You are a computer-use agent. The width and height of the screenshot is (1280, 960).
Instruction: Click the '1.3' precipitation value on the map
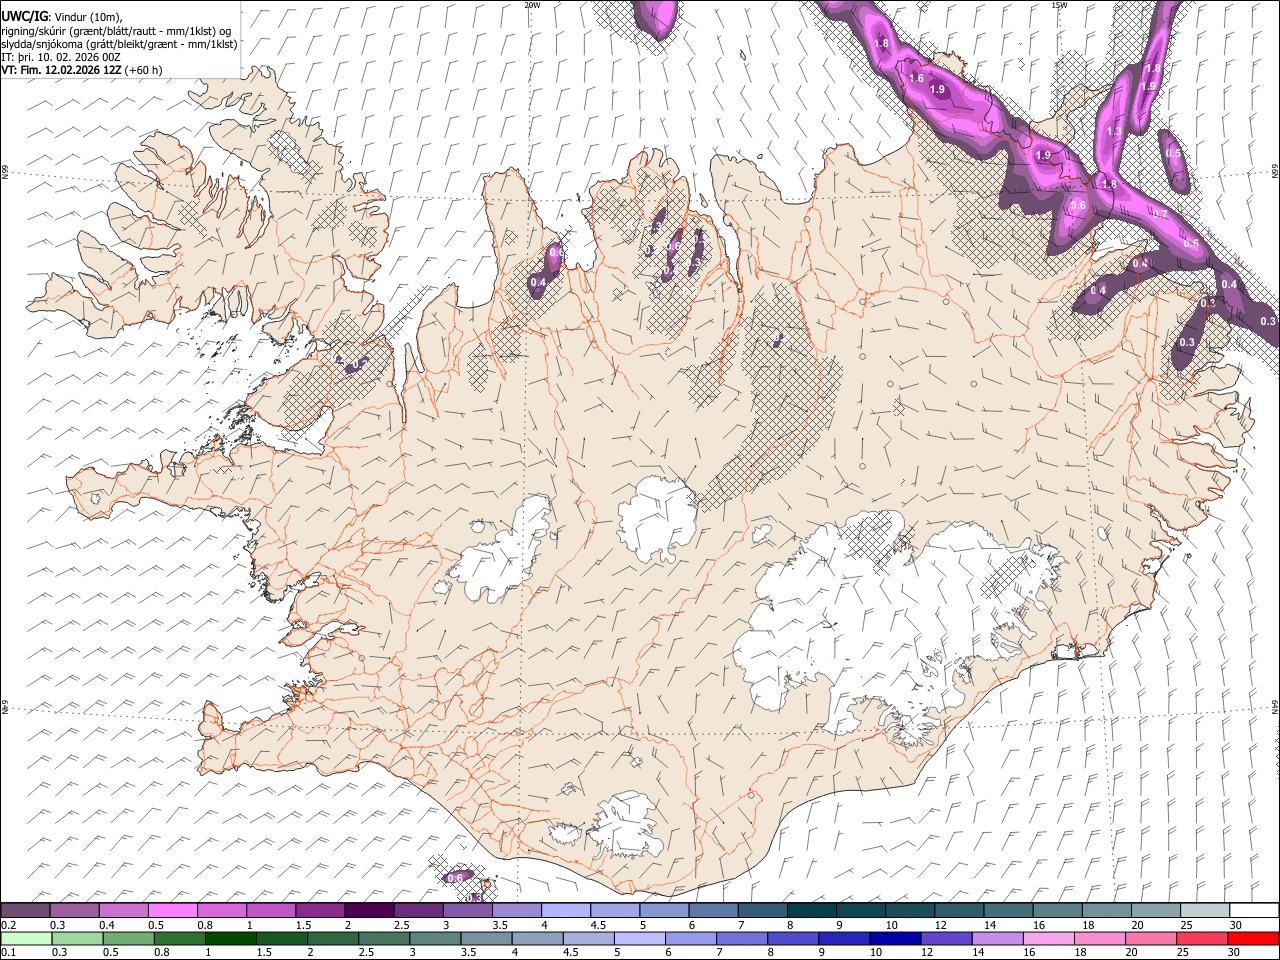pyautogui.click(x=1114, y=132)
